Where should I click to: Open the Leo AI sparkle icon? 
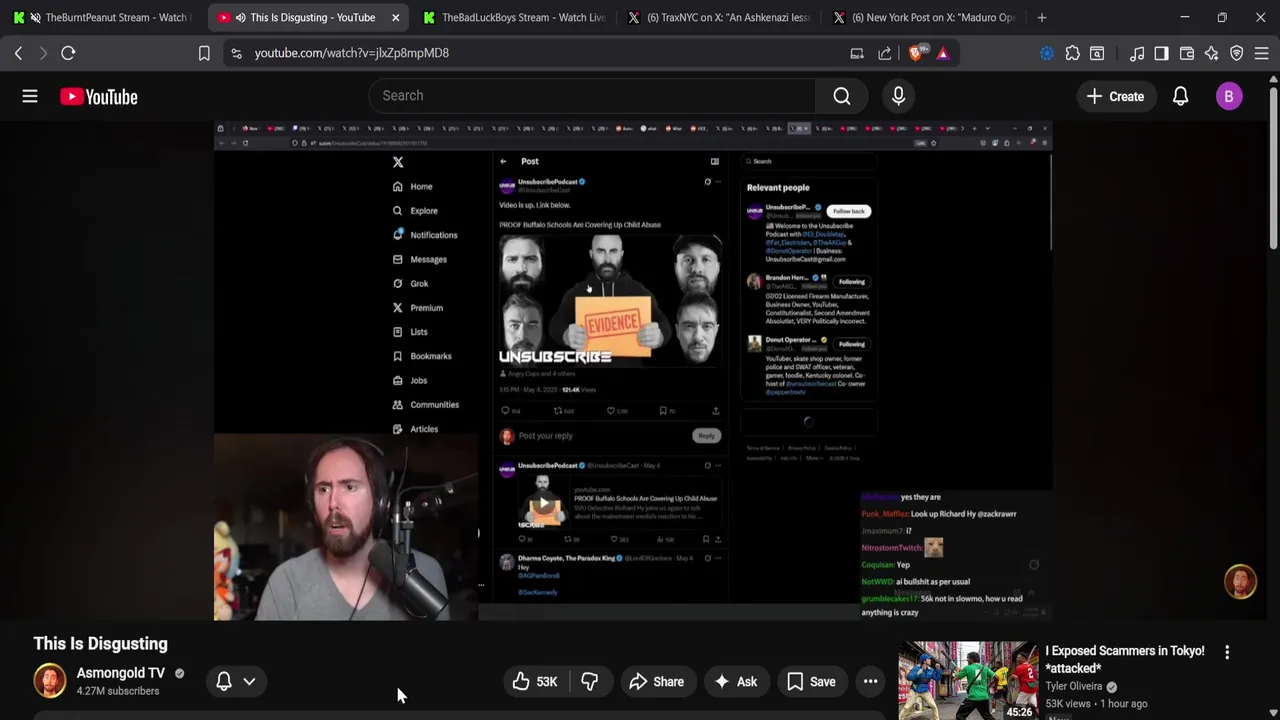tap(1212, 53)
